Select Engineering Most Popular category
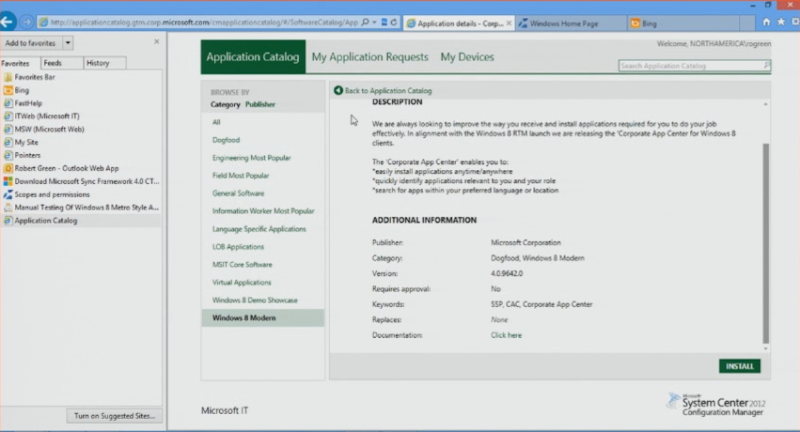 pyautogui.click(x=252, y=158)
